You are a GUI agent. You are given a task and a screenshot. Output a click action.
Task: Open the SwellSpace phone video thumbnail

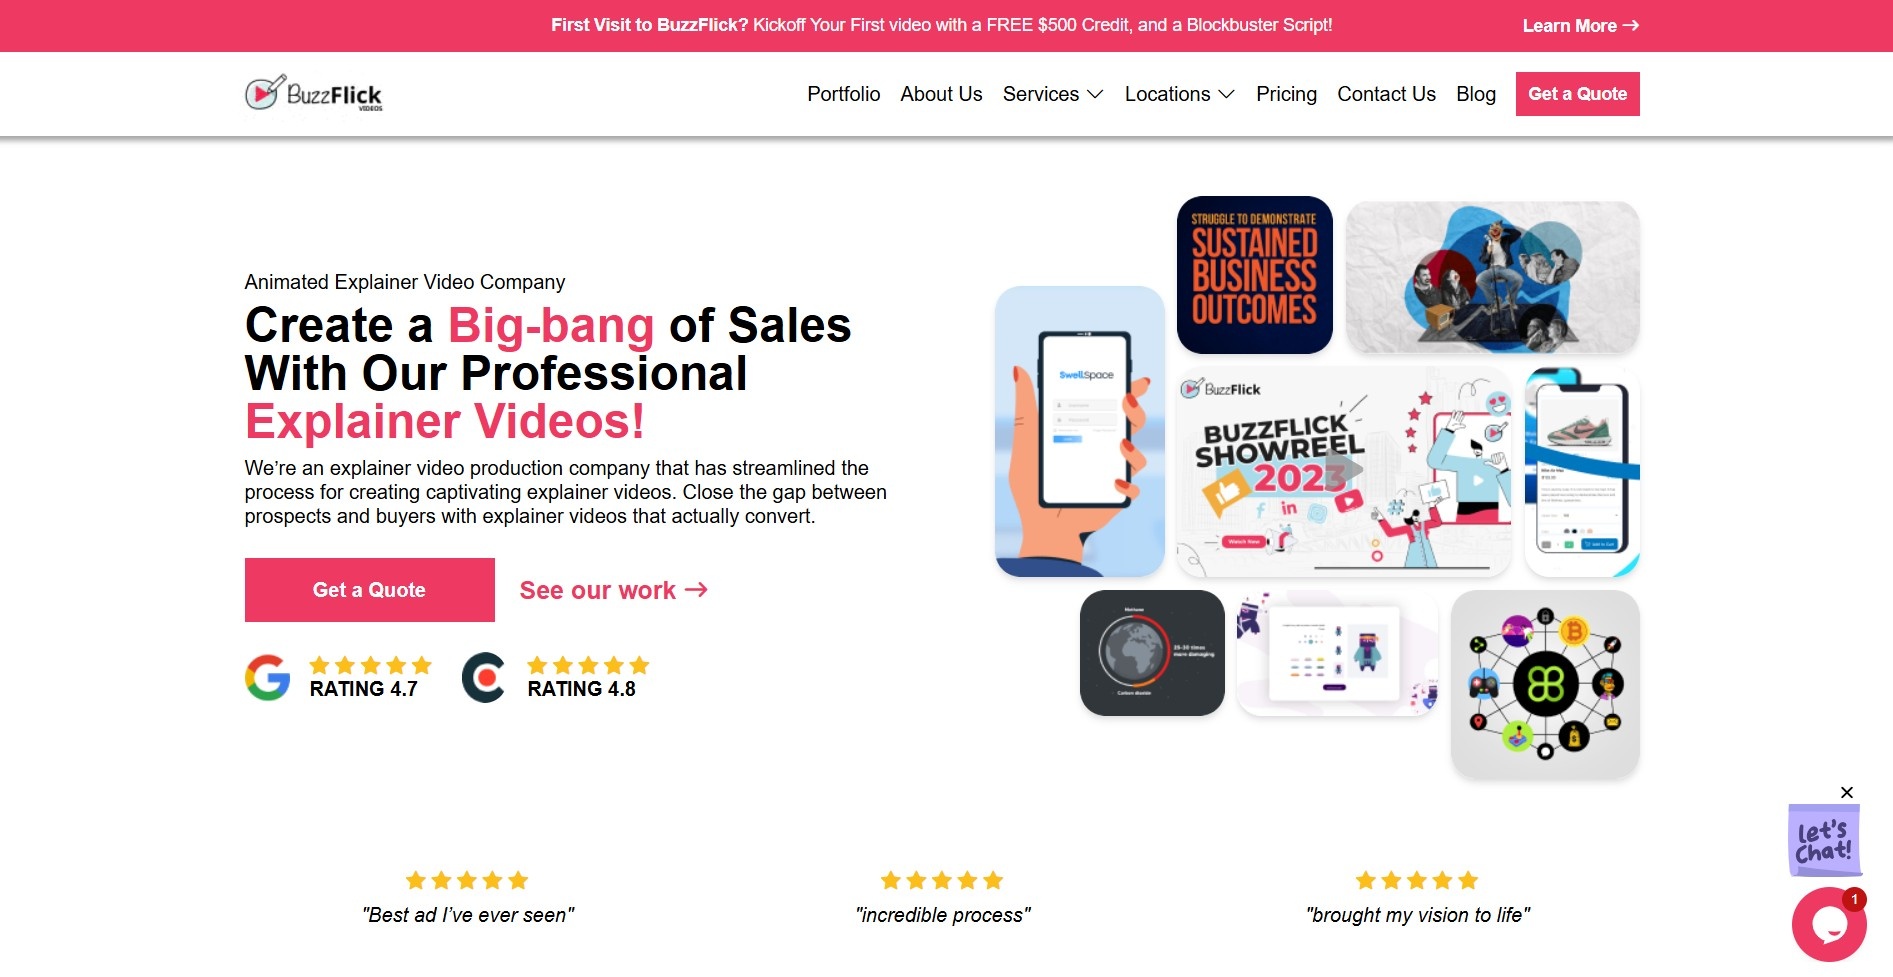pos(1080,432)
